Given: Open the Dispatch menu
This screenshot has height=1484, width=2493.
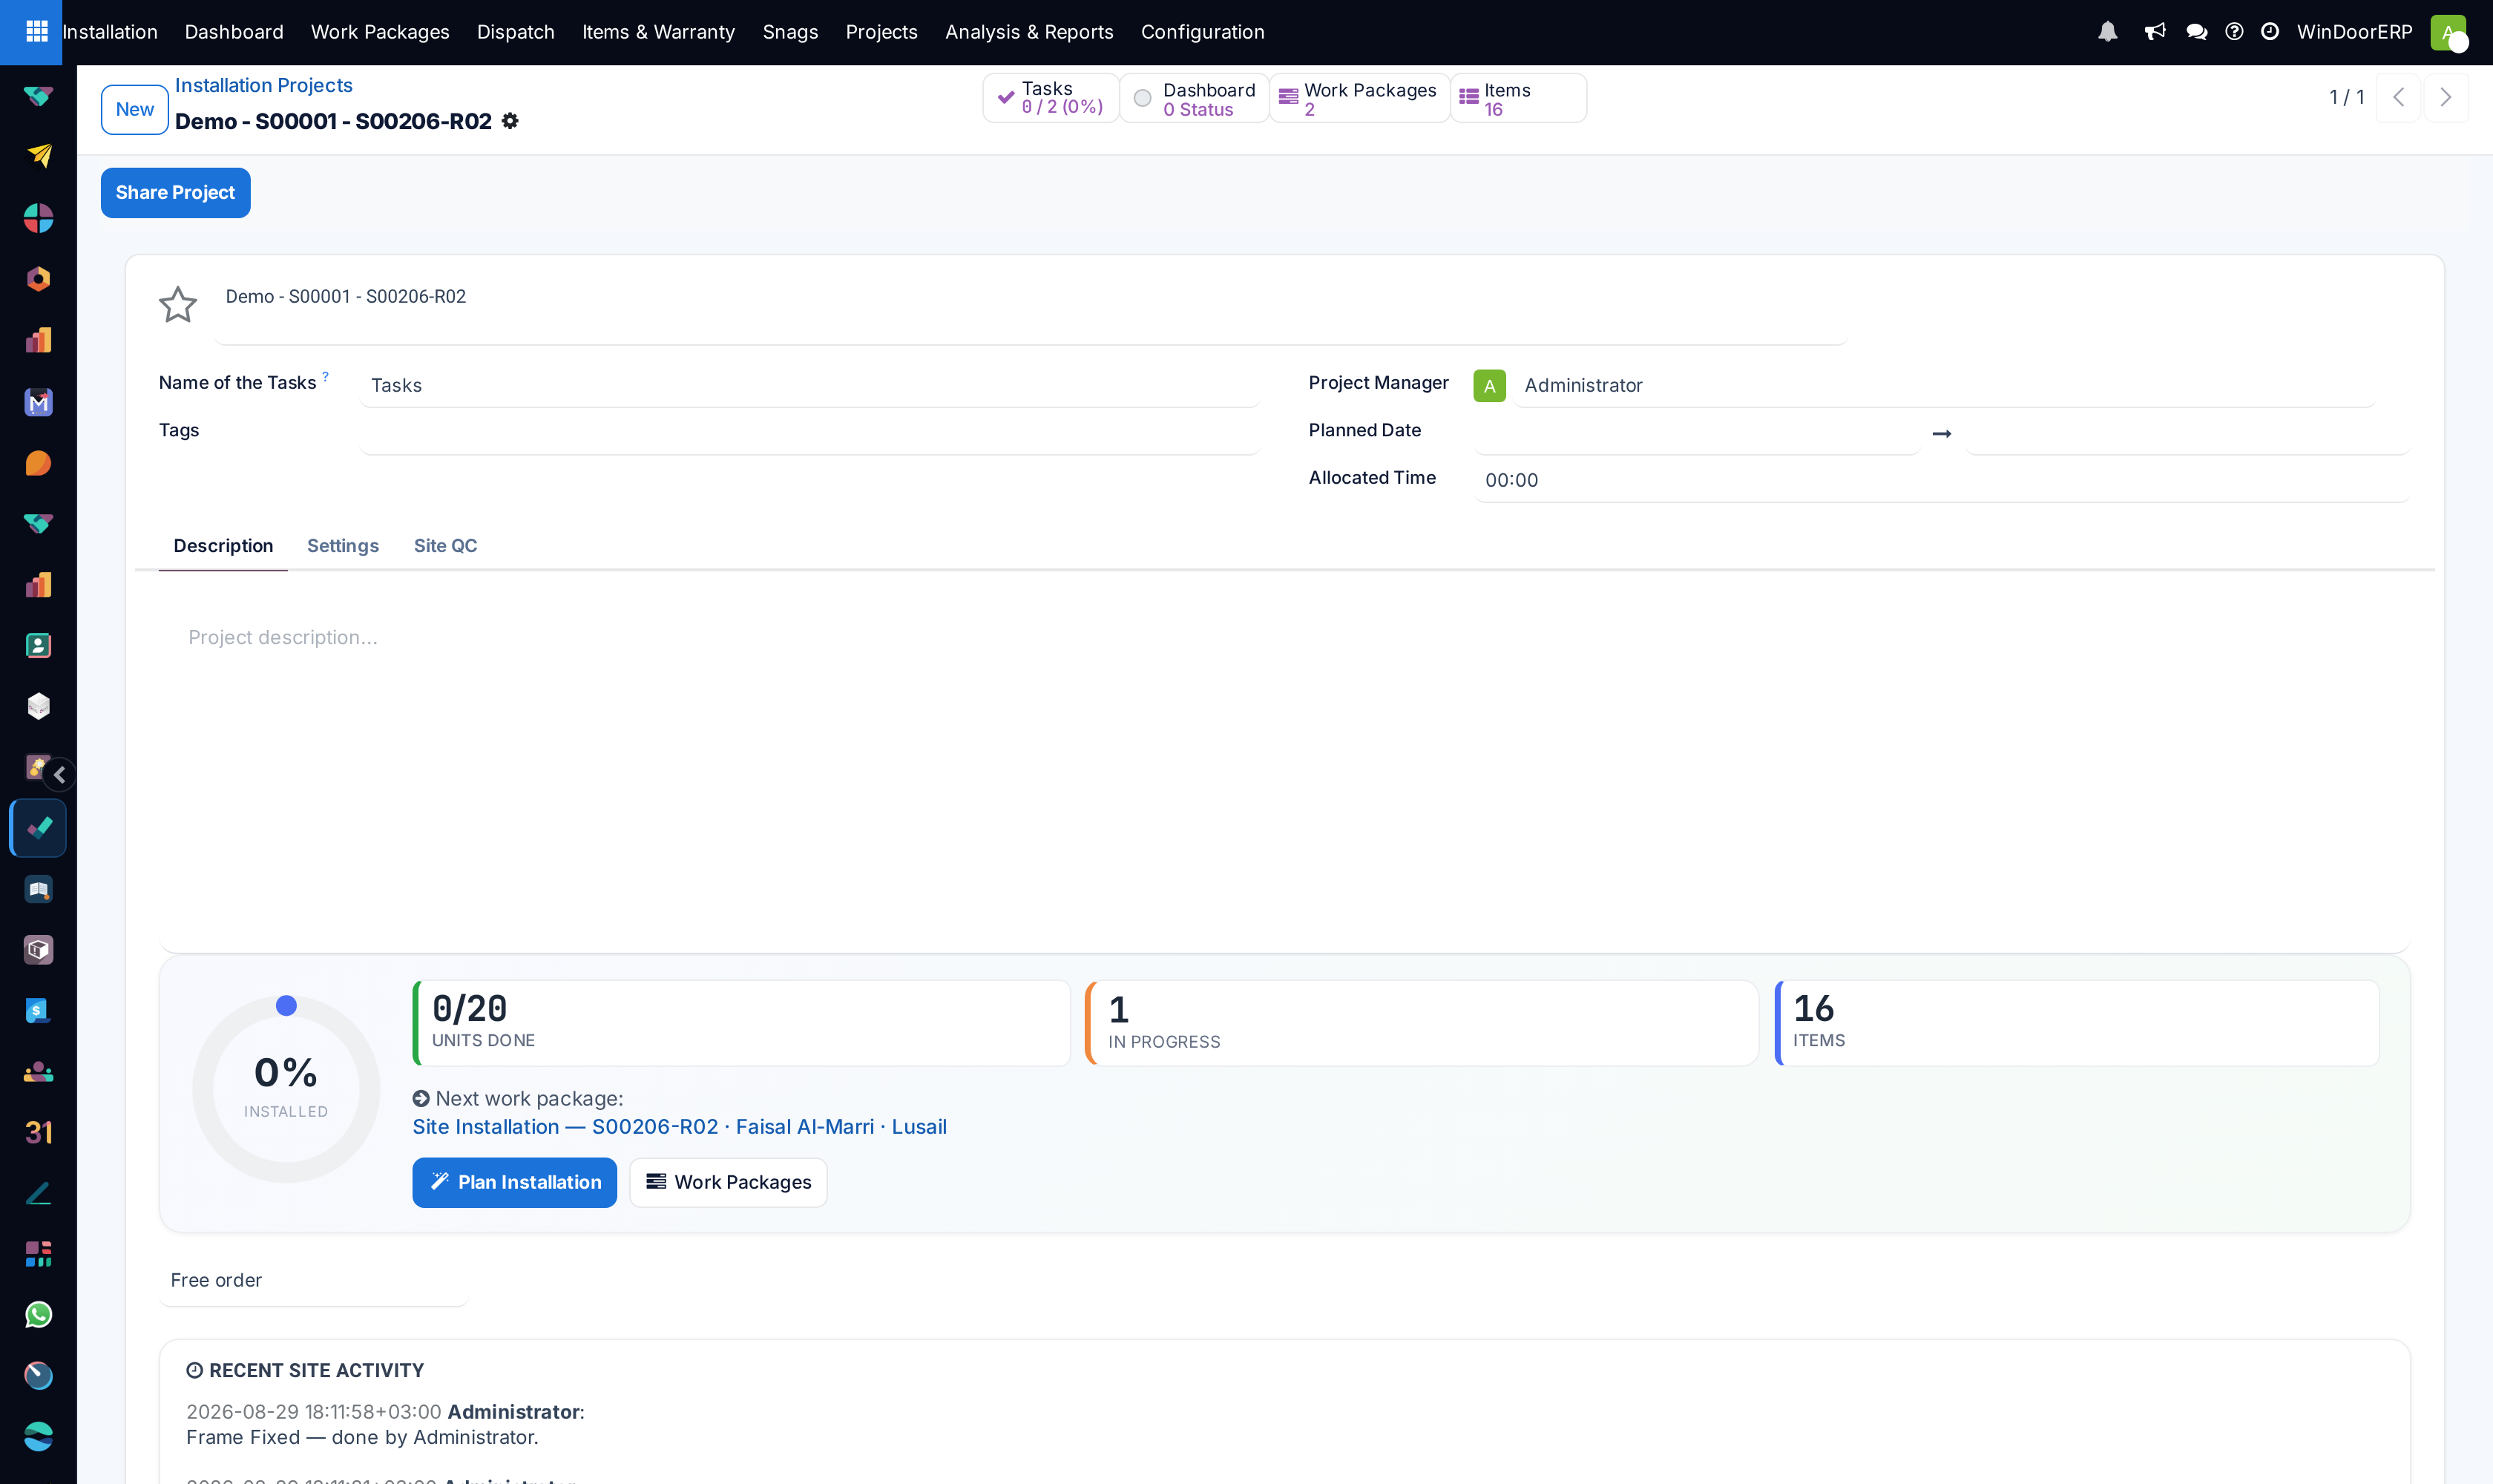Looking at the screenshot, I should (x=515, y=32).
